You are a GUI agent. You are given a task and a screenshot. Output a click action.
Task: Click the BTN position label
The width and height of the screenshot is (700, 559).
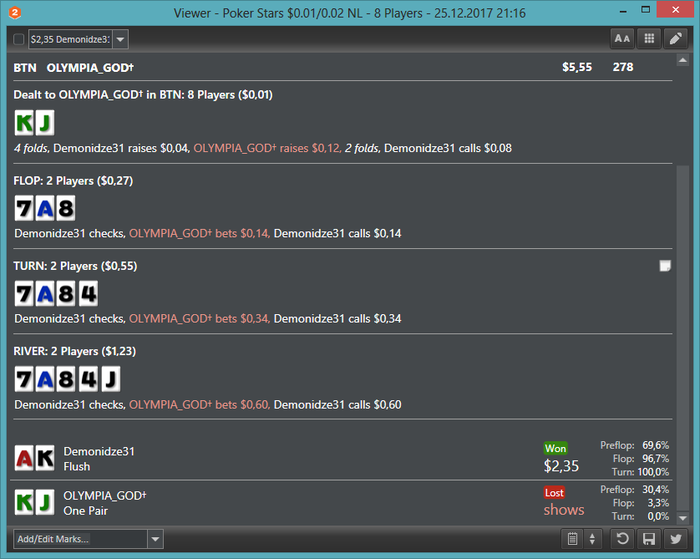click(25, 67)
